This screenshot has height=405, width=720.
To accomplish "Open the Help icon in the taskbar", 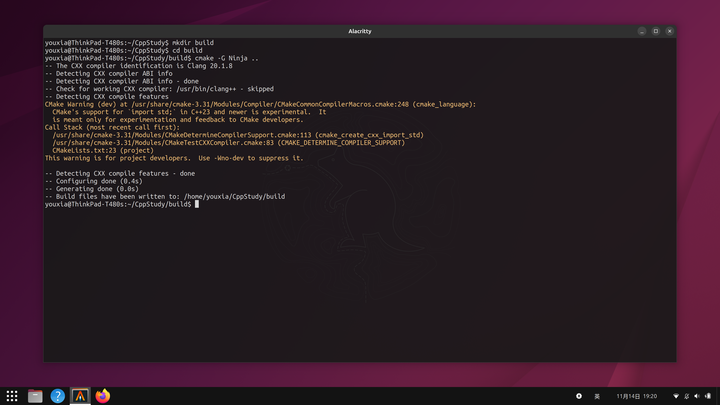I will [57, 396].
